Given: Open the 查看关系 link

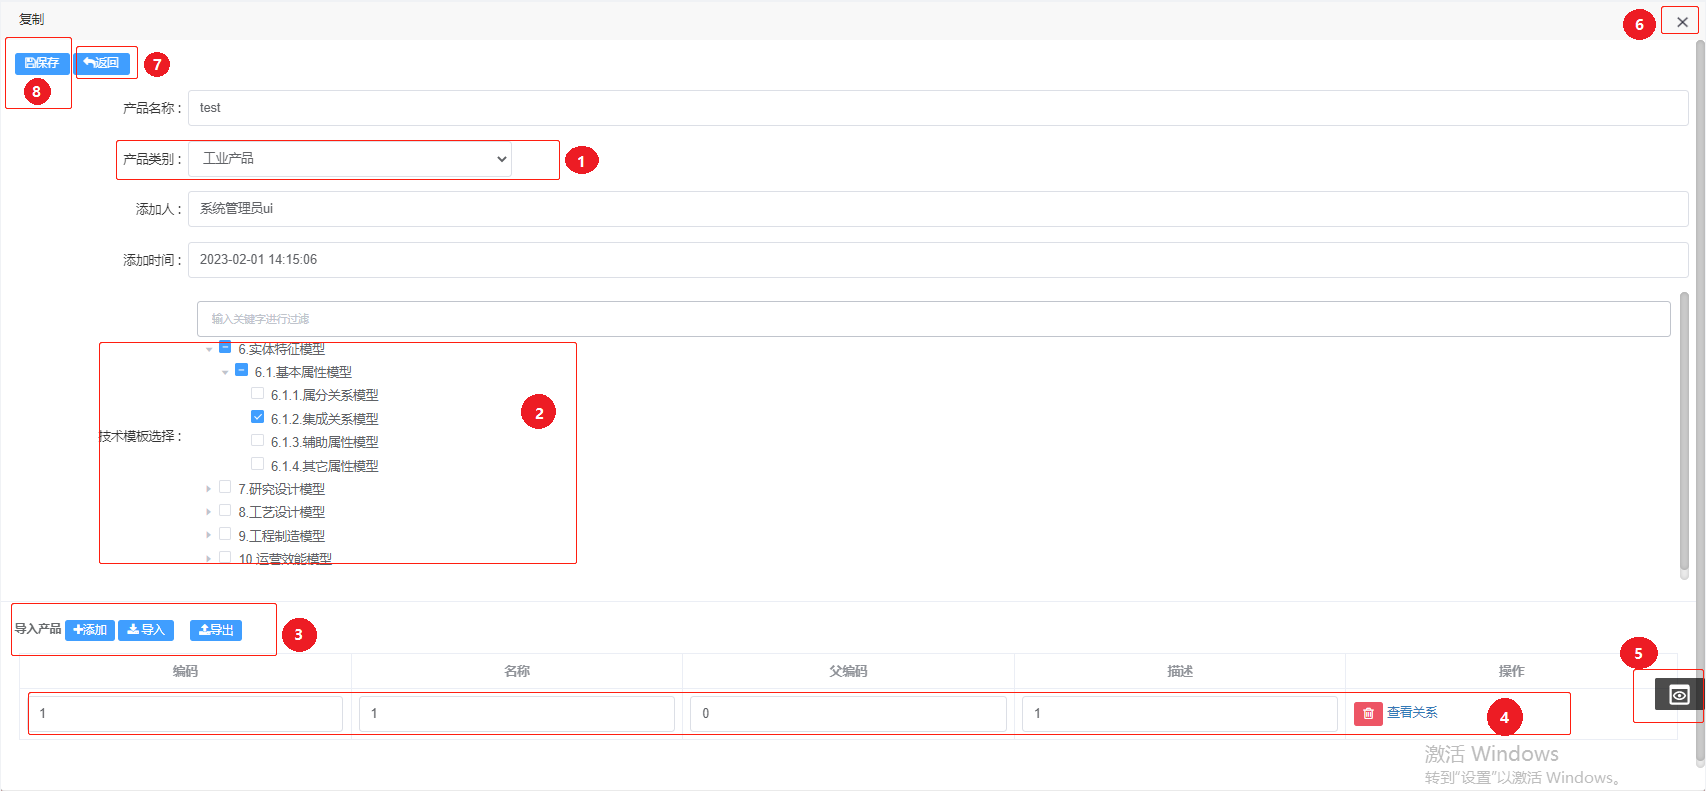Looking at the screenshot, I should click(x=1412, y=713).
